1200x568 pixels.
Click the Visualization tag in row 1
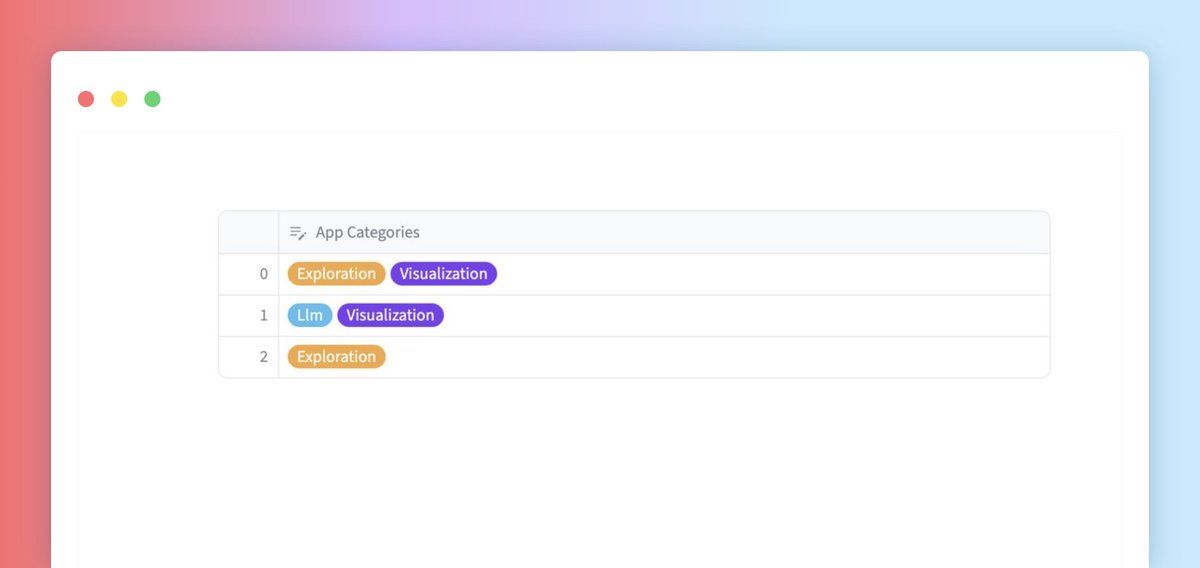click(390, 315)
